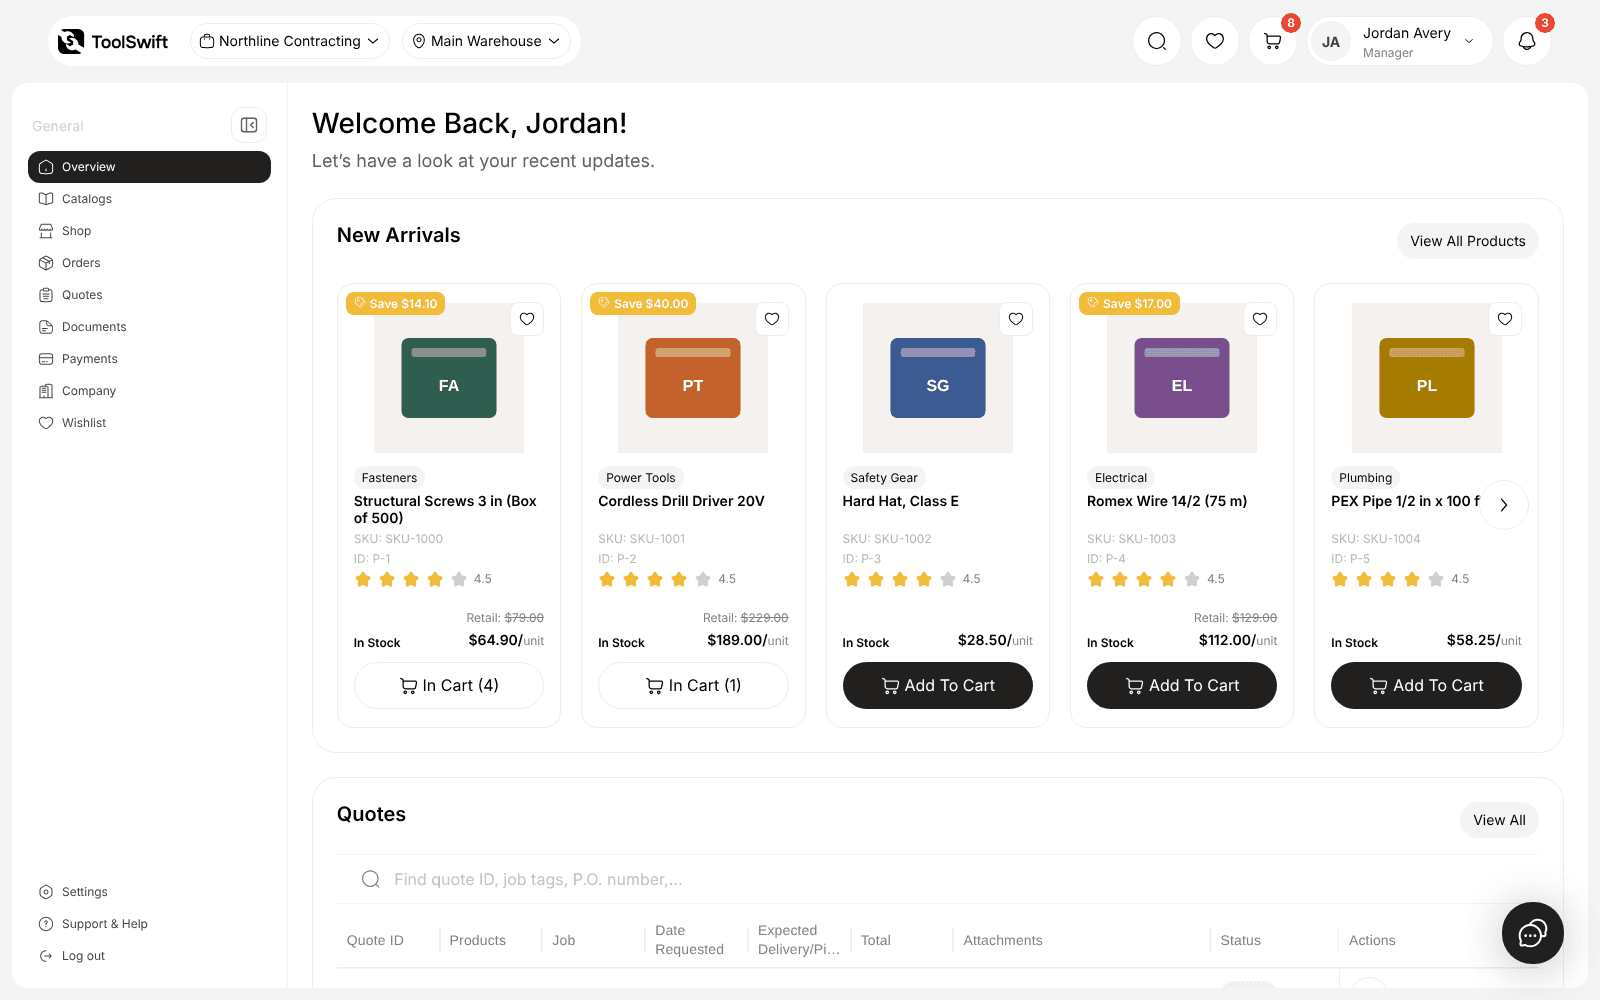Open Payments in sidebar
Image resolution: width=1600 pixels, height=1000 pixels.
149,359
